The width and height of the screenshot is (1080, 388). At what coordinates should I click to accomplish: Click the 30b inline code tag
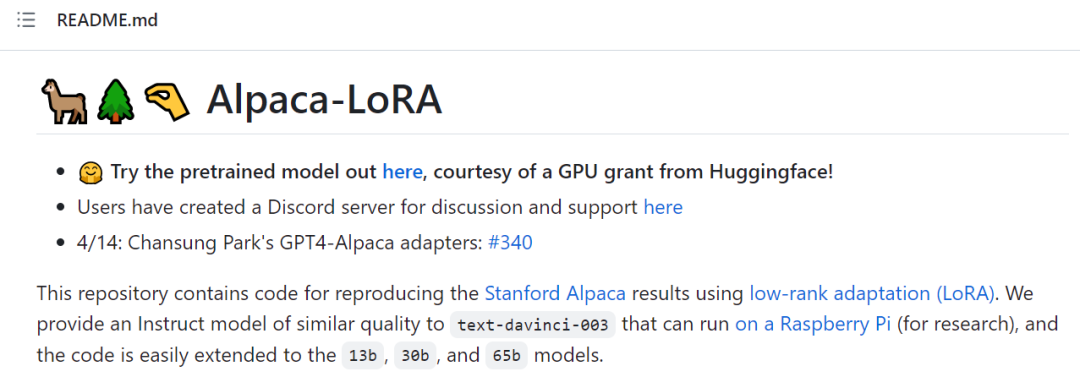[x=415, y=356]
